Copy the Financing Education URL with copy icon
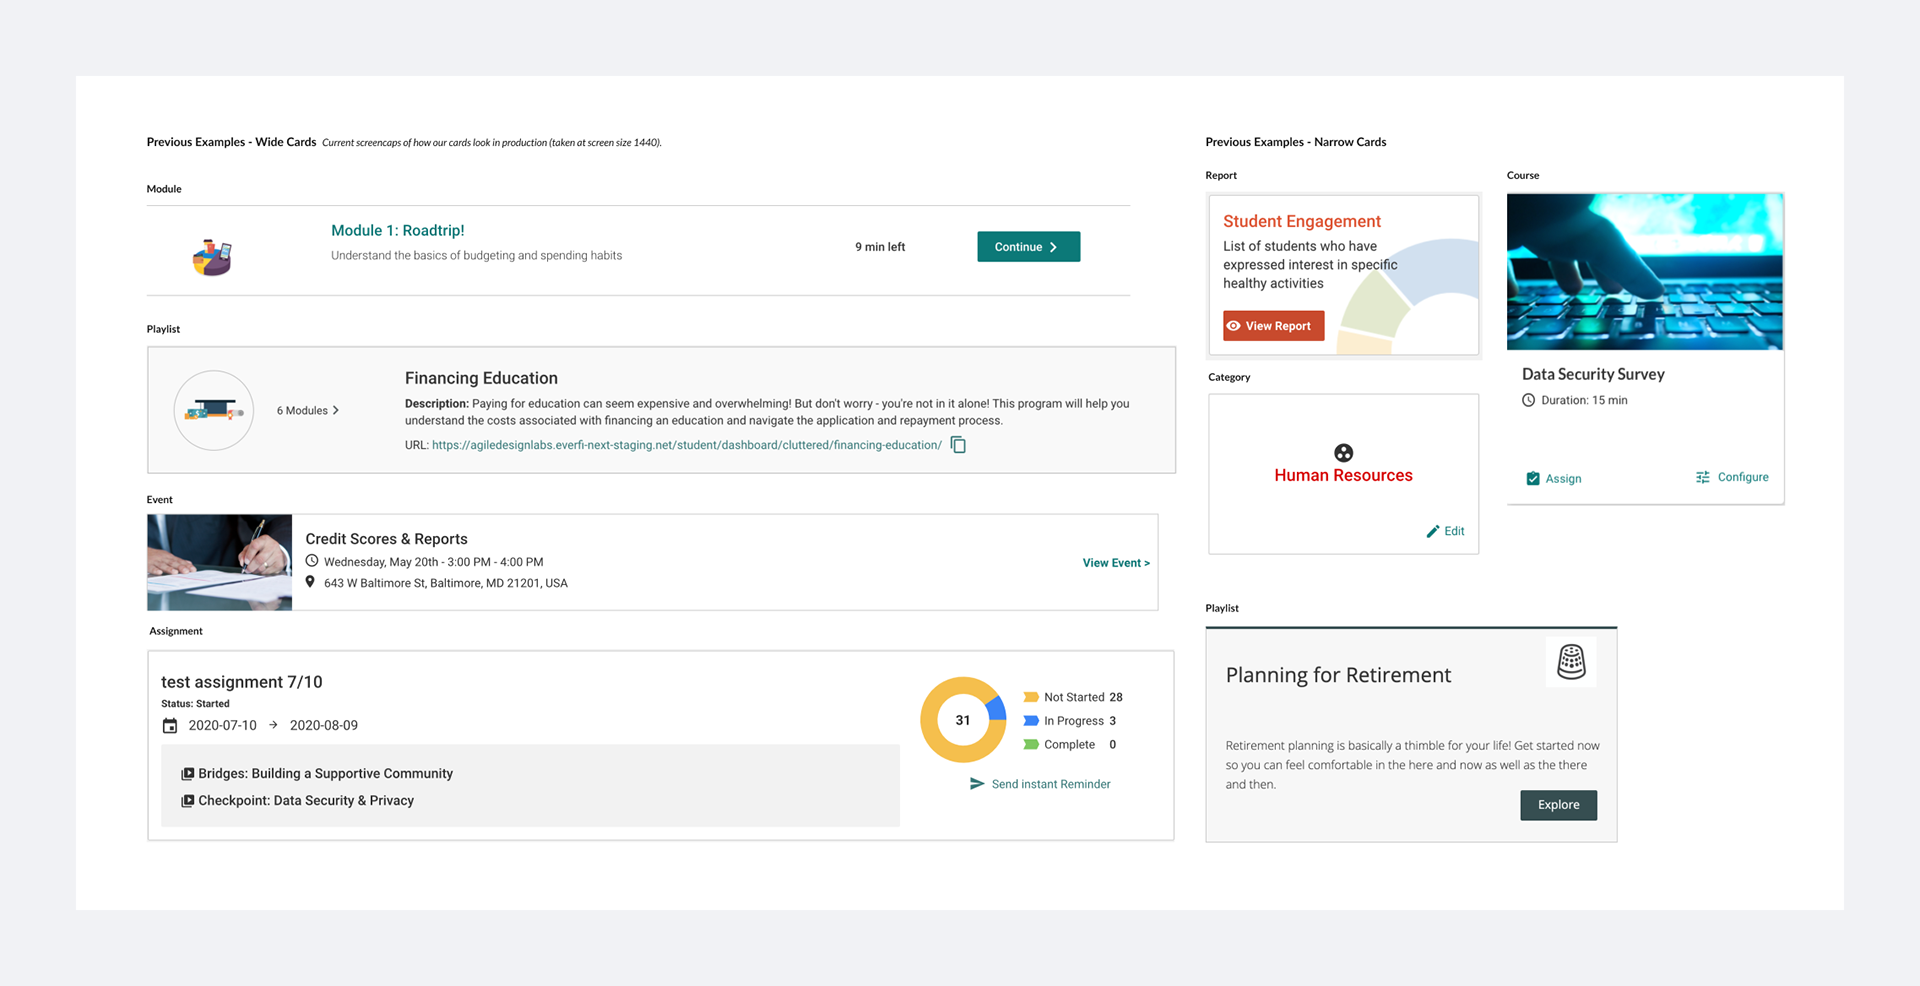 click(x=958, y=445)
